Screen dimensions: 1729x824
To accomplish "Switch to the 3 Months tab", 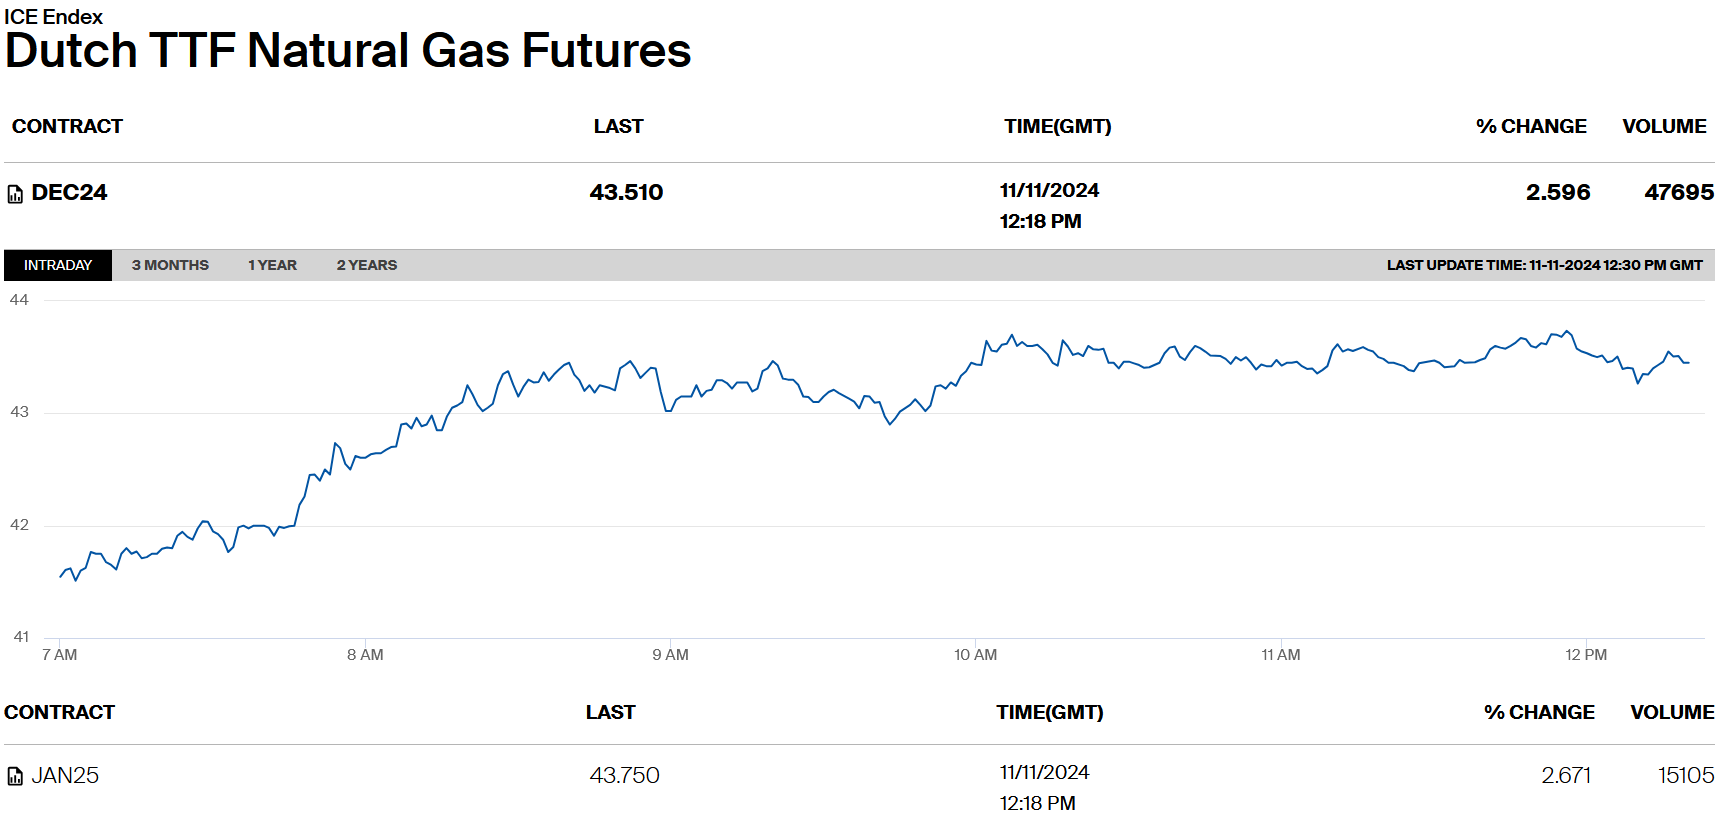I will (x=170, y=265).
